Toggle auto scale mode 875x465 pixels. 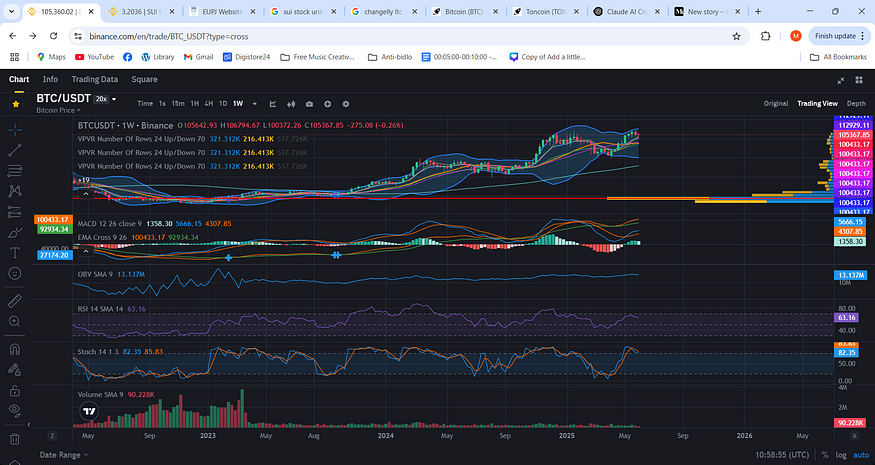(x=861, y=455)
